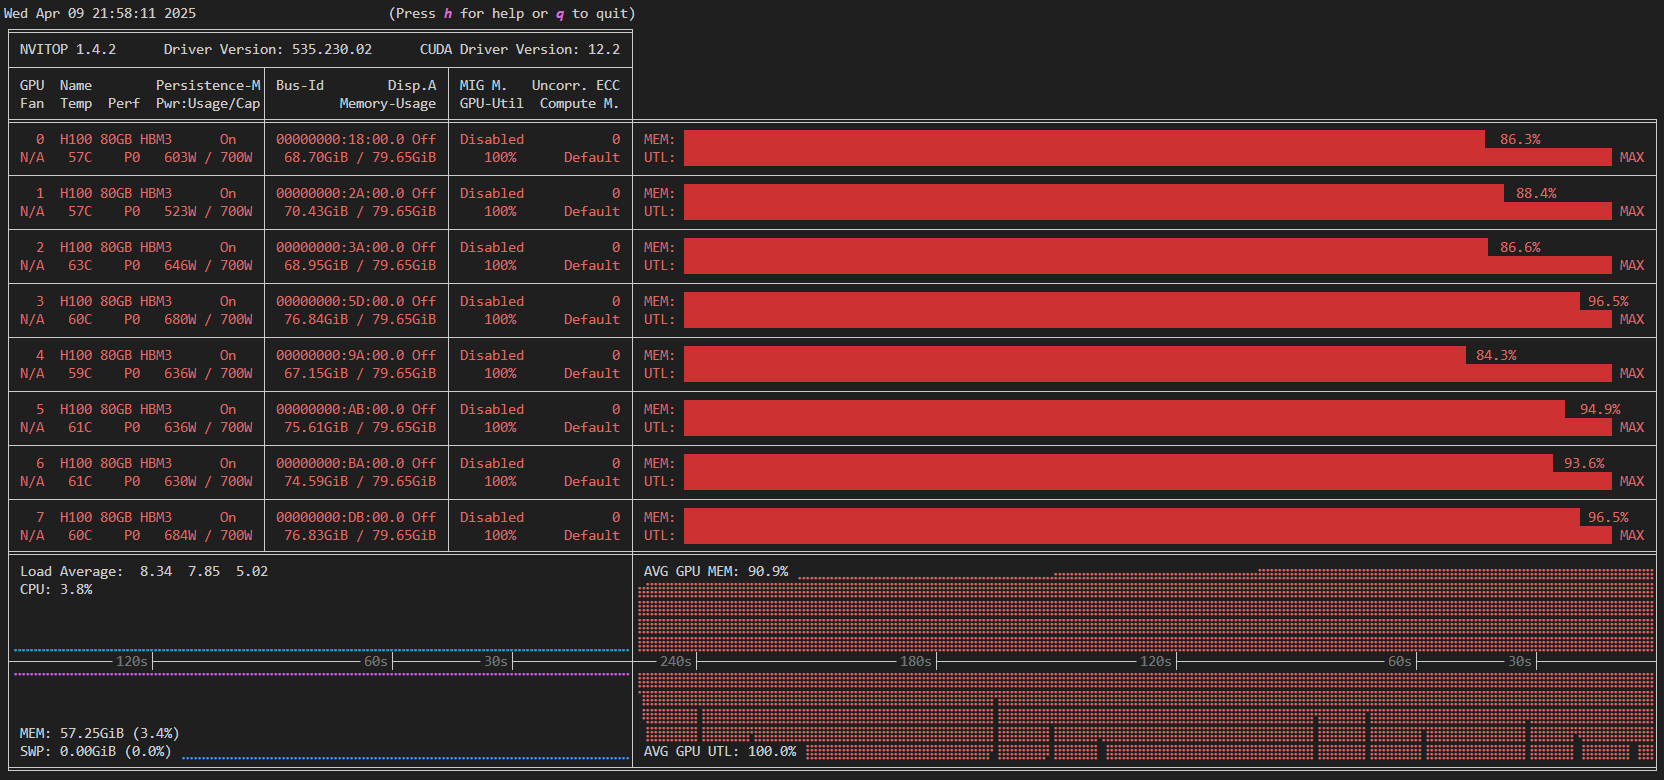Click the 94.9% memory label for GPU 5
This screenshot has height=780, width=1664.
click(x=1600, y=409)
